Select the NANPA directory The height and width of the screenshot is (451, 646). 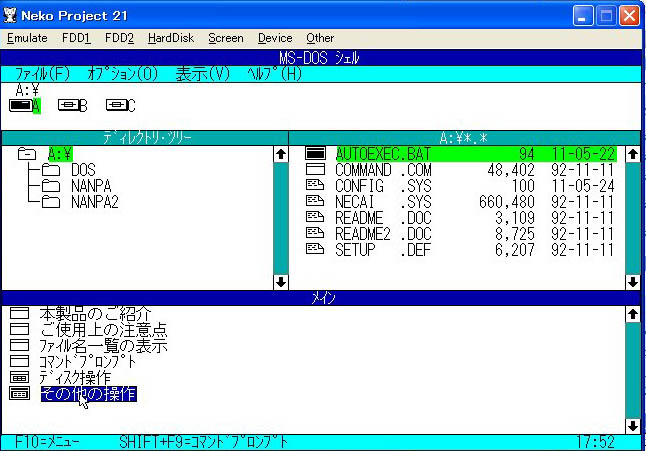pyautogui.click(x=91, y=186)
